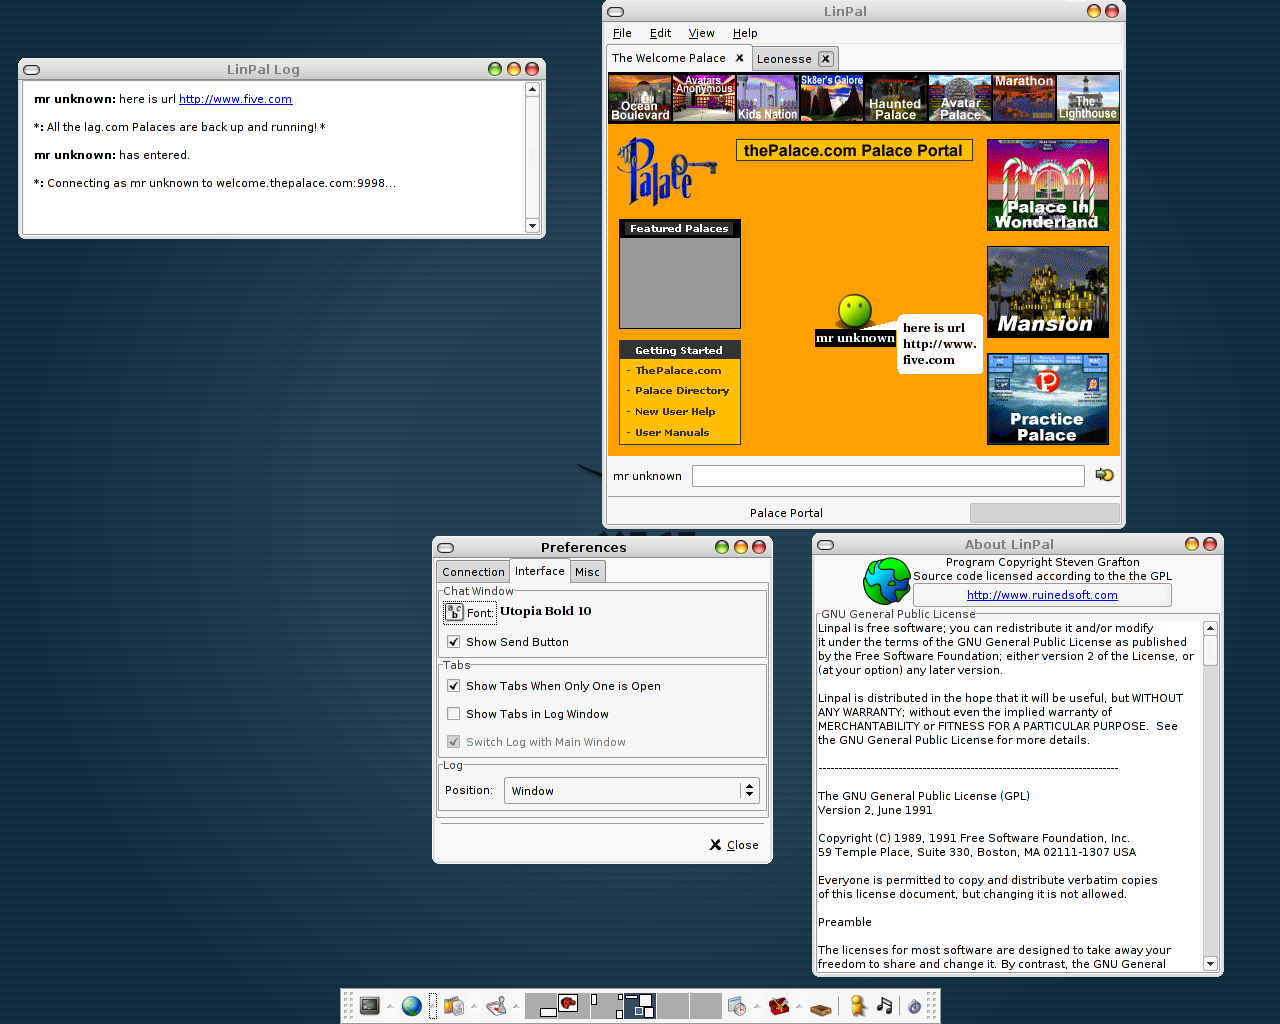Open the Help menu in LinPal
This screenshot has width=1280, height=1024.
pyautogui.click(x=745, y=33)
